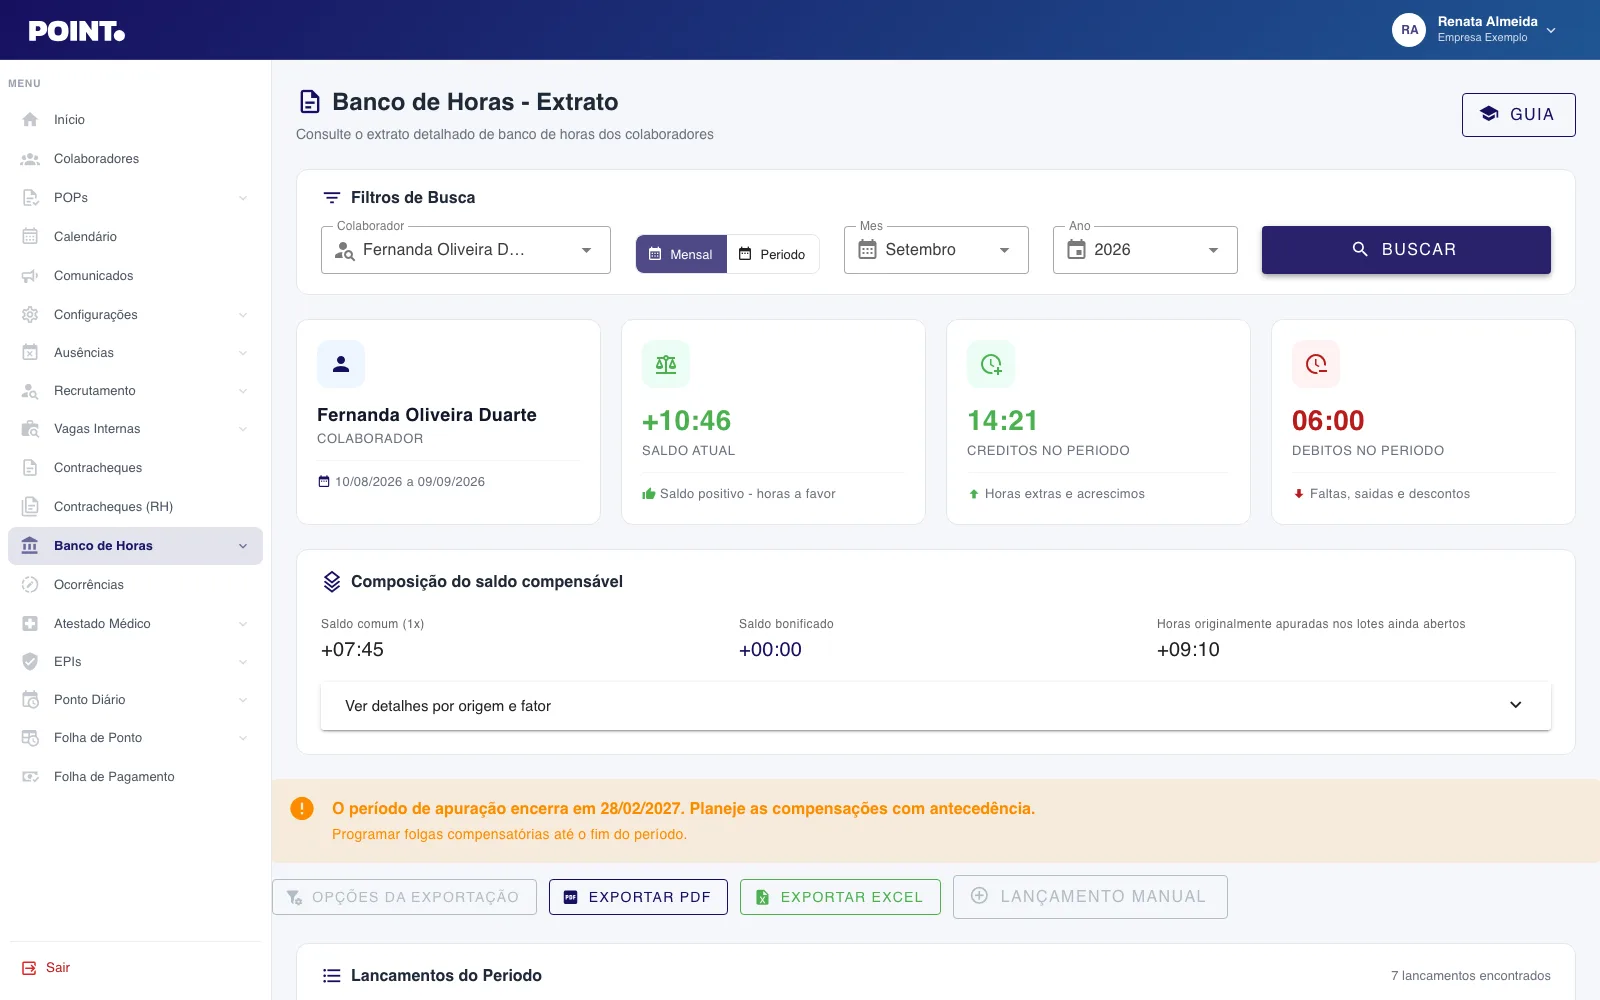Screen dimensions: 1600x1000
Task: Click the RA user avatar
Action: (x=1409, y=30)
